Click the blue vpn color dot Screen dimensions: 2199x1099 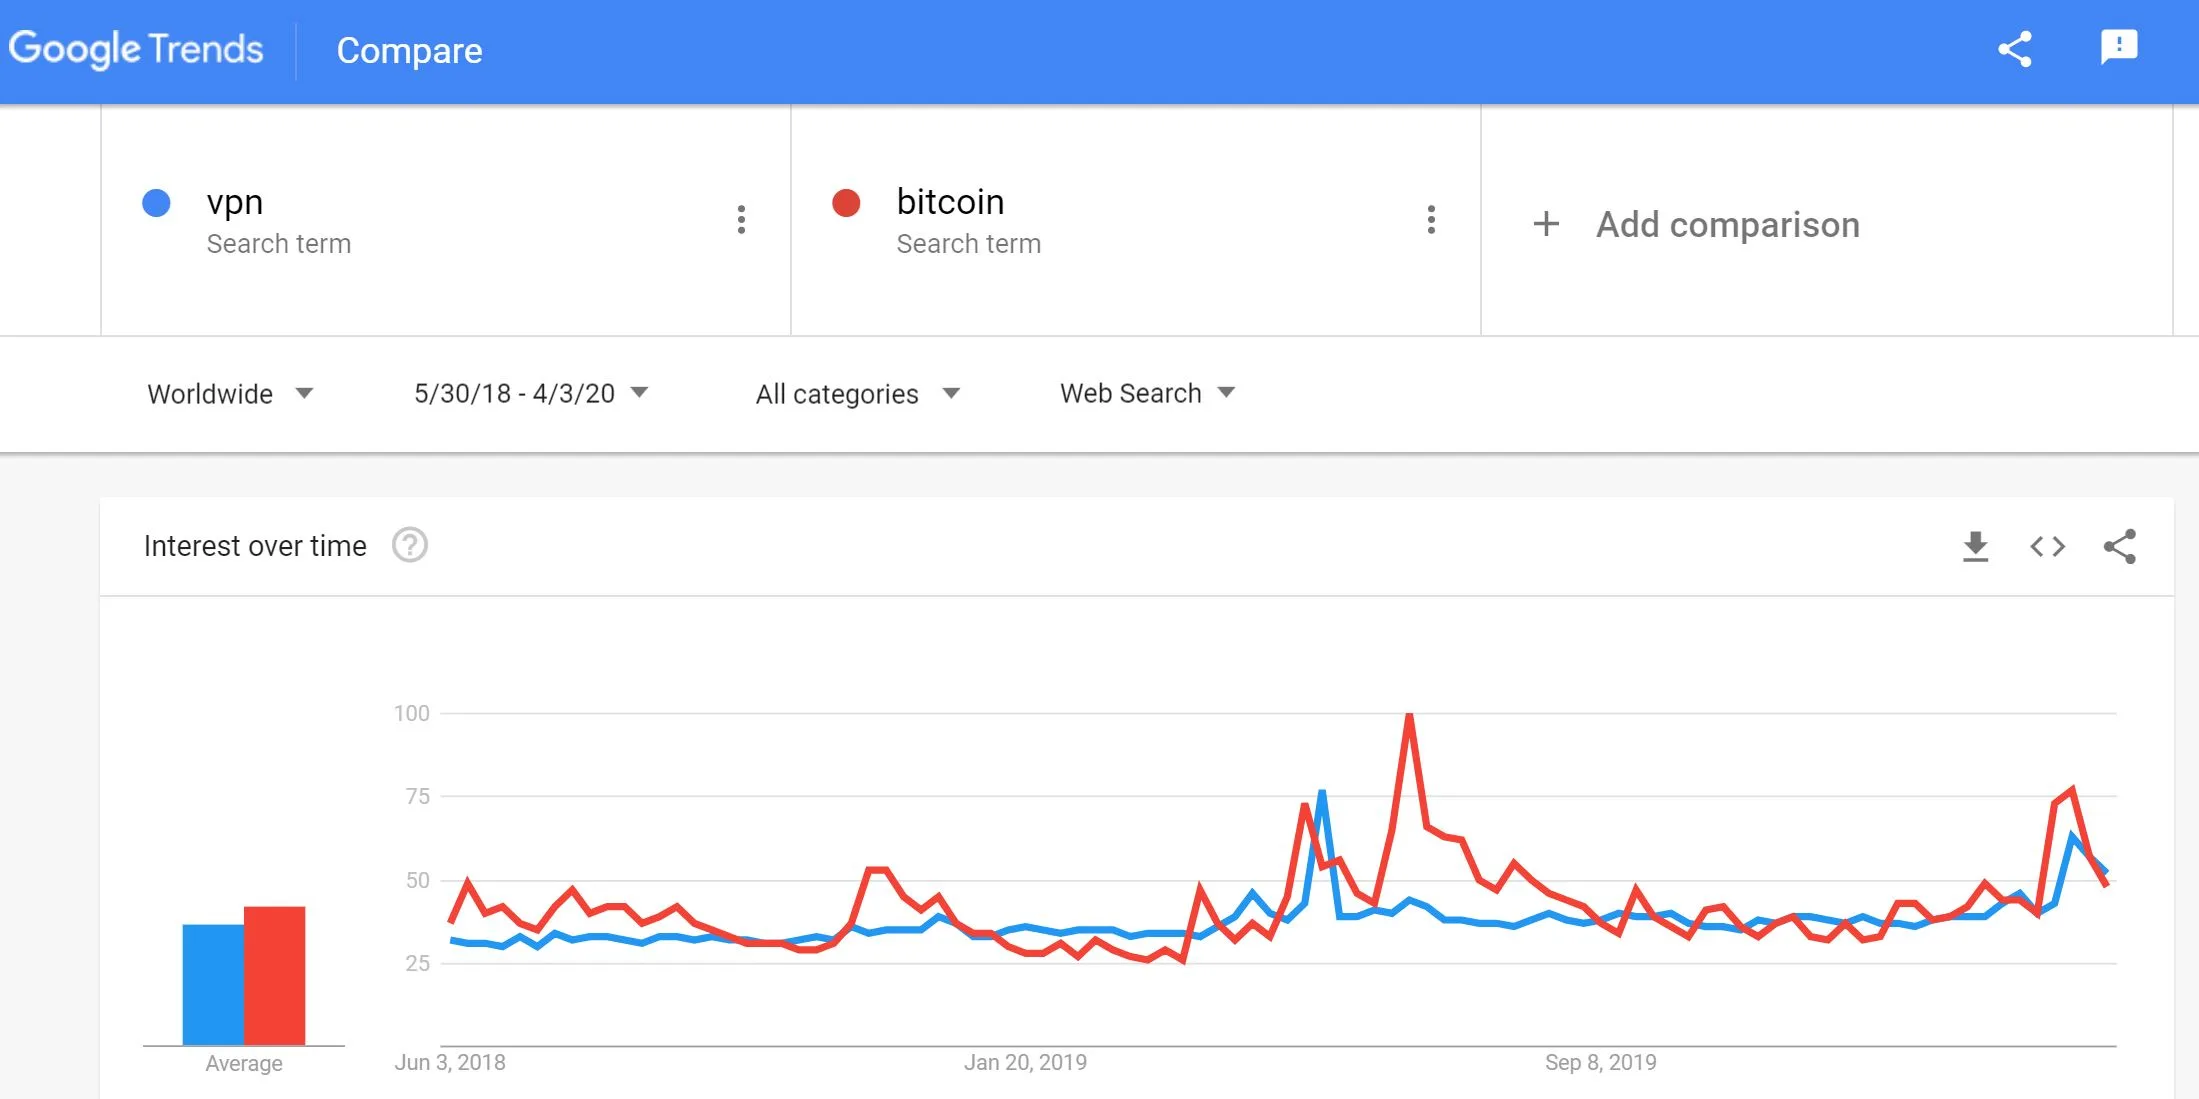pyautogui.click(x=157, y=203)
